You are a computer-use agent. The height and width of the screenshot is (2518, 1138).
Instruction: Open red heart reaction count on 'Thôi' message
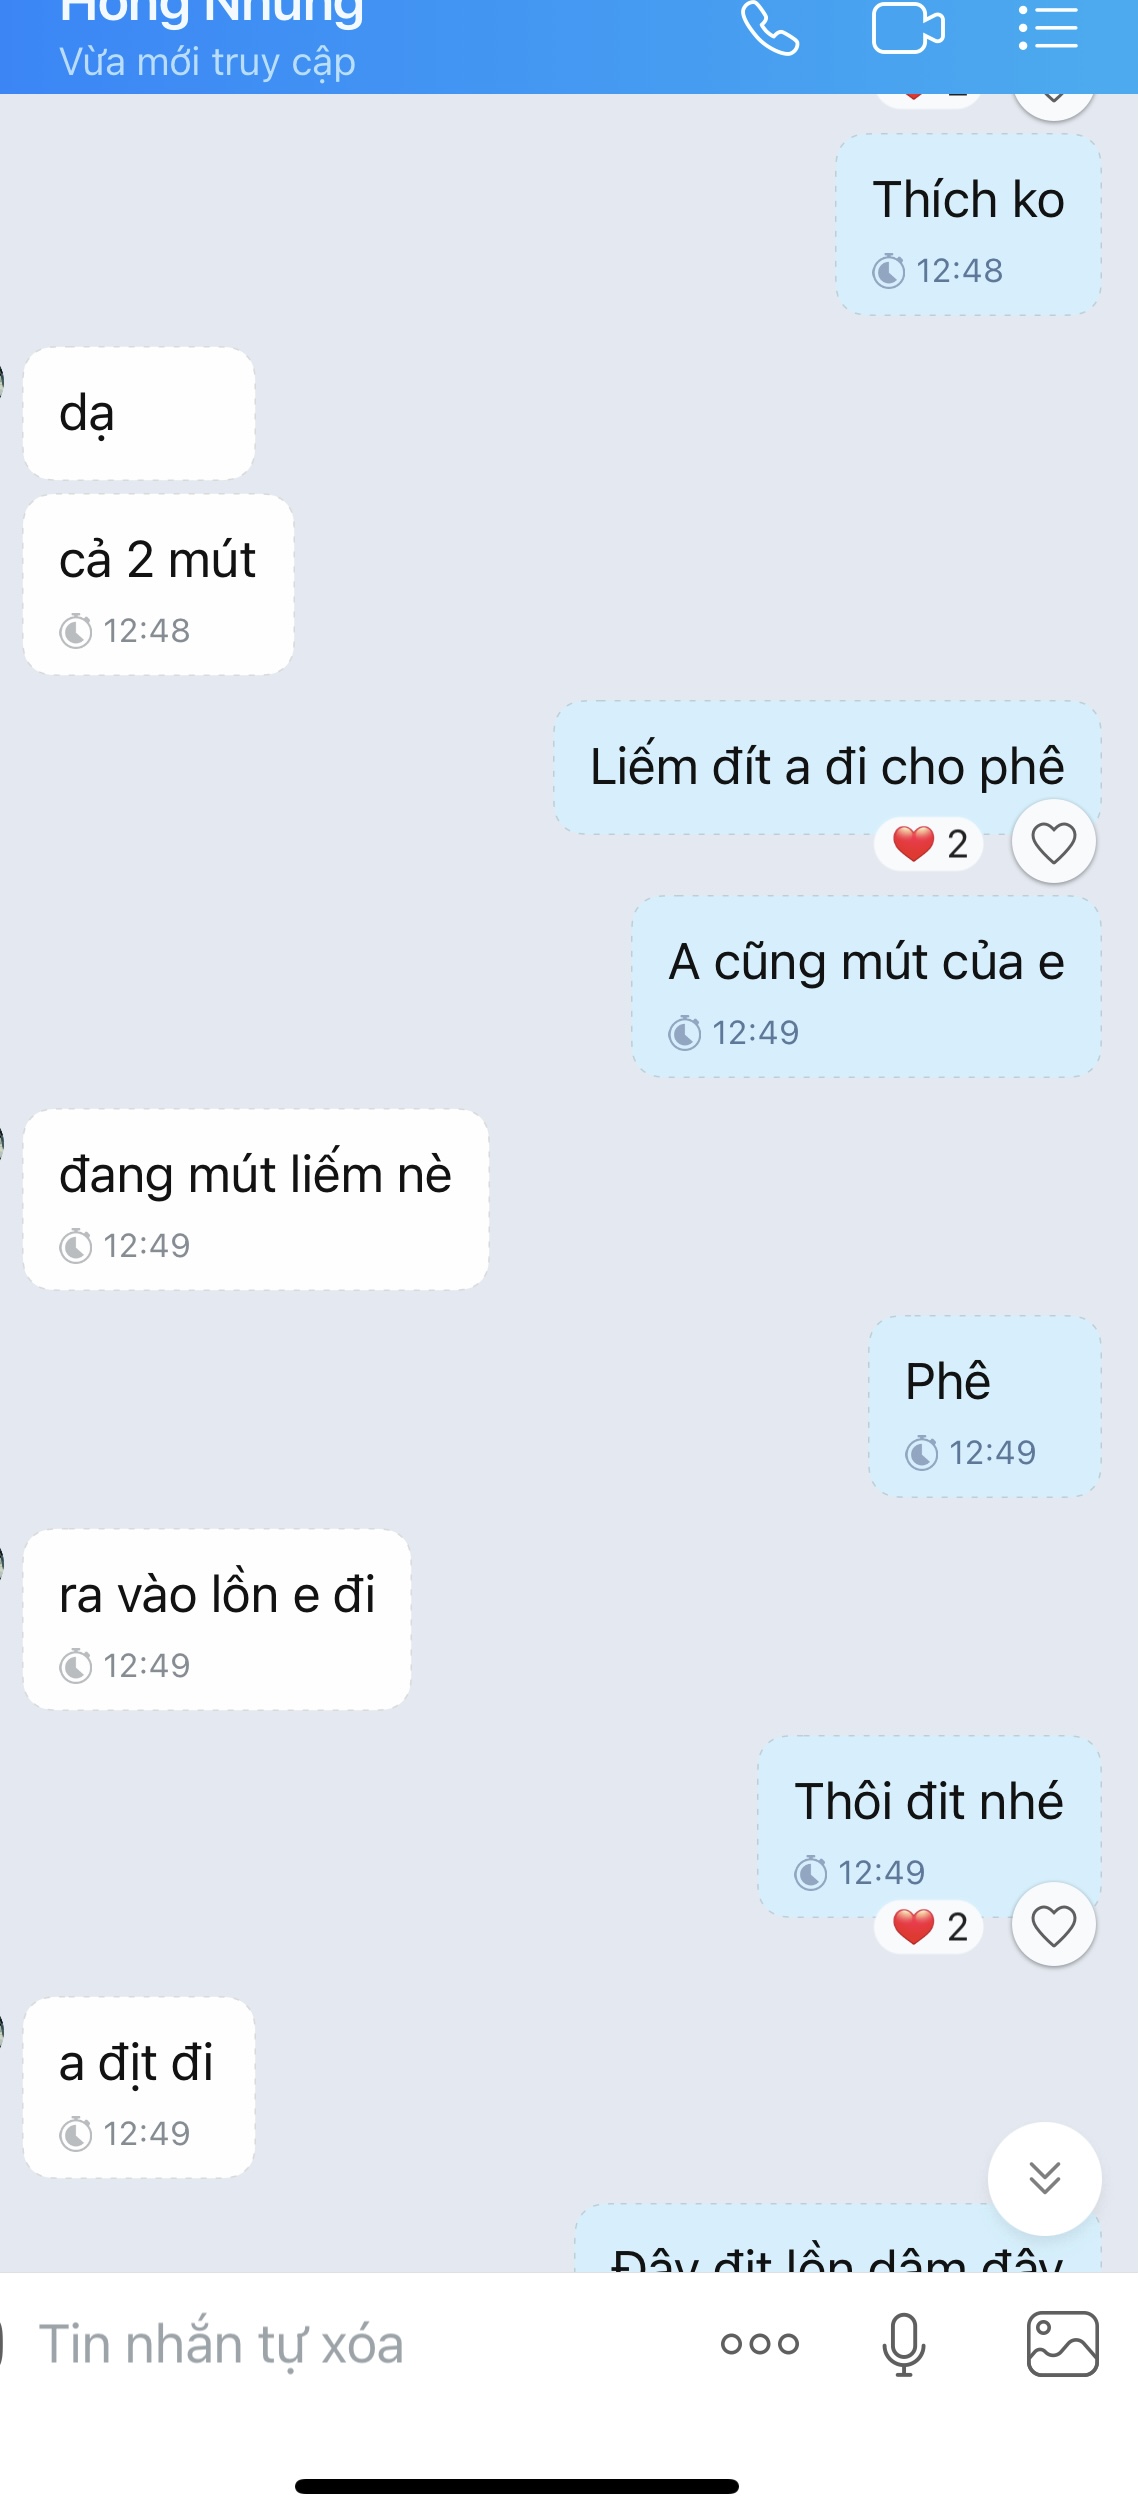[x=929, y=1926]
